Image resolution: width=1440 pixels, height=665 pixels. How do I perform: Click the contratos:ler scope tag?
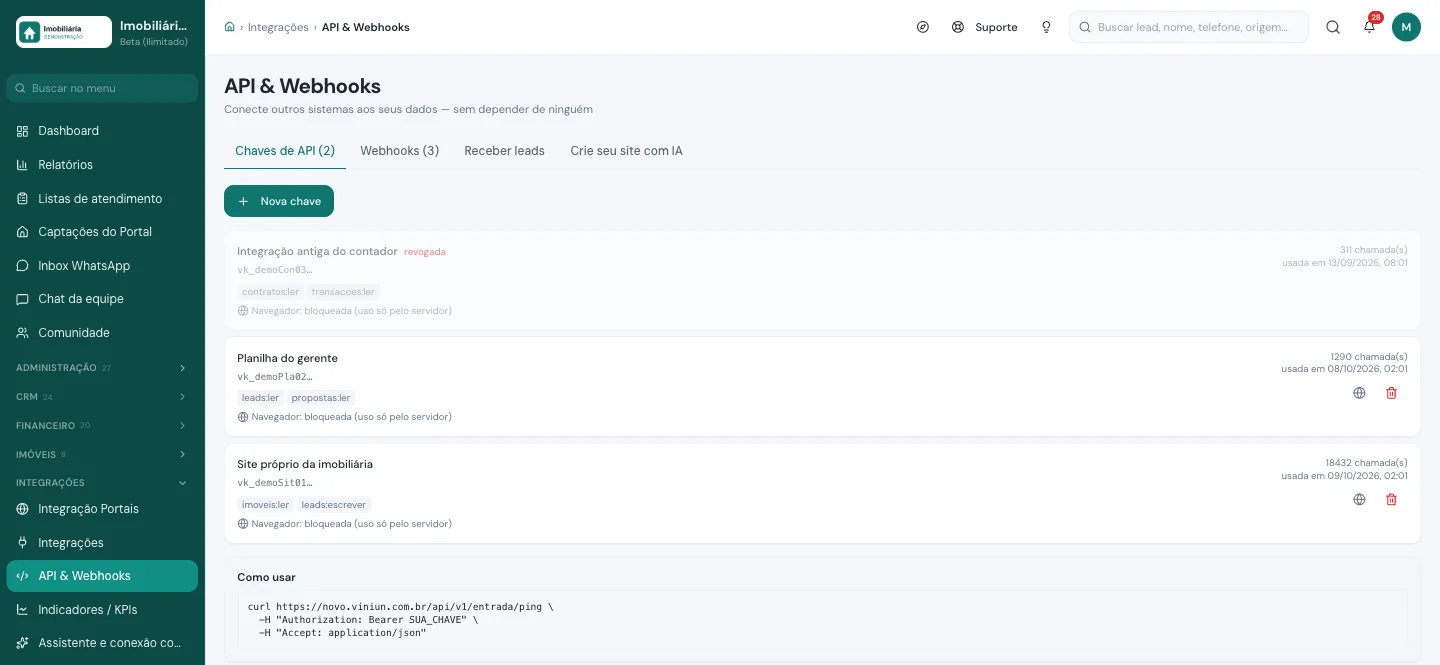[270, 292]
